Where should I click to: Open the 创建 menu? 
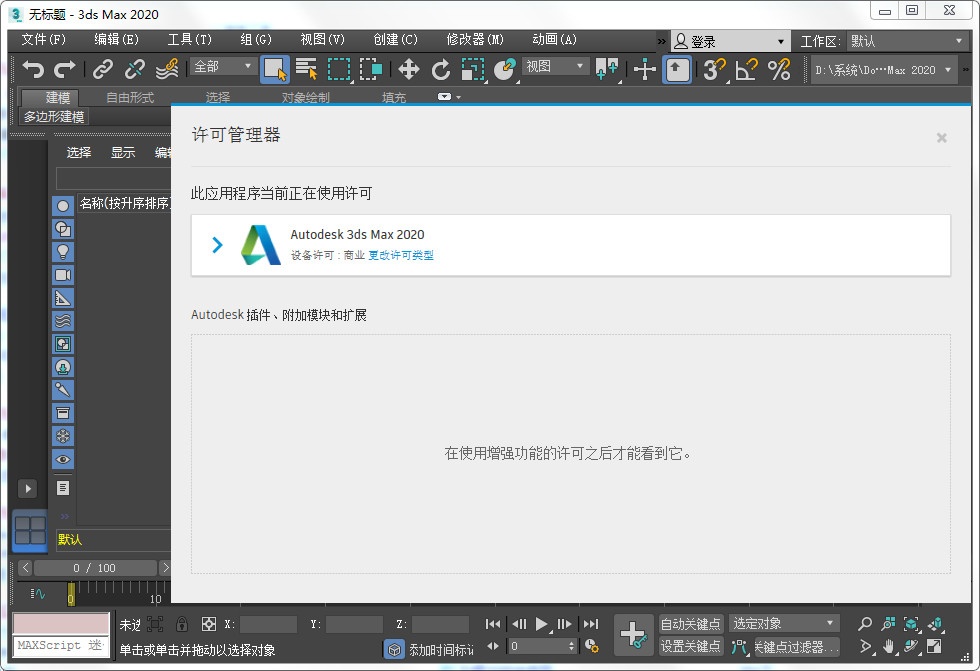click(x=395, y=40)
